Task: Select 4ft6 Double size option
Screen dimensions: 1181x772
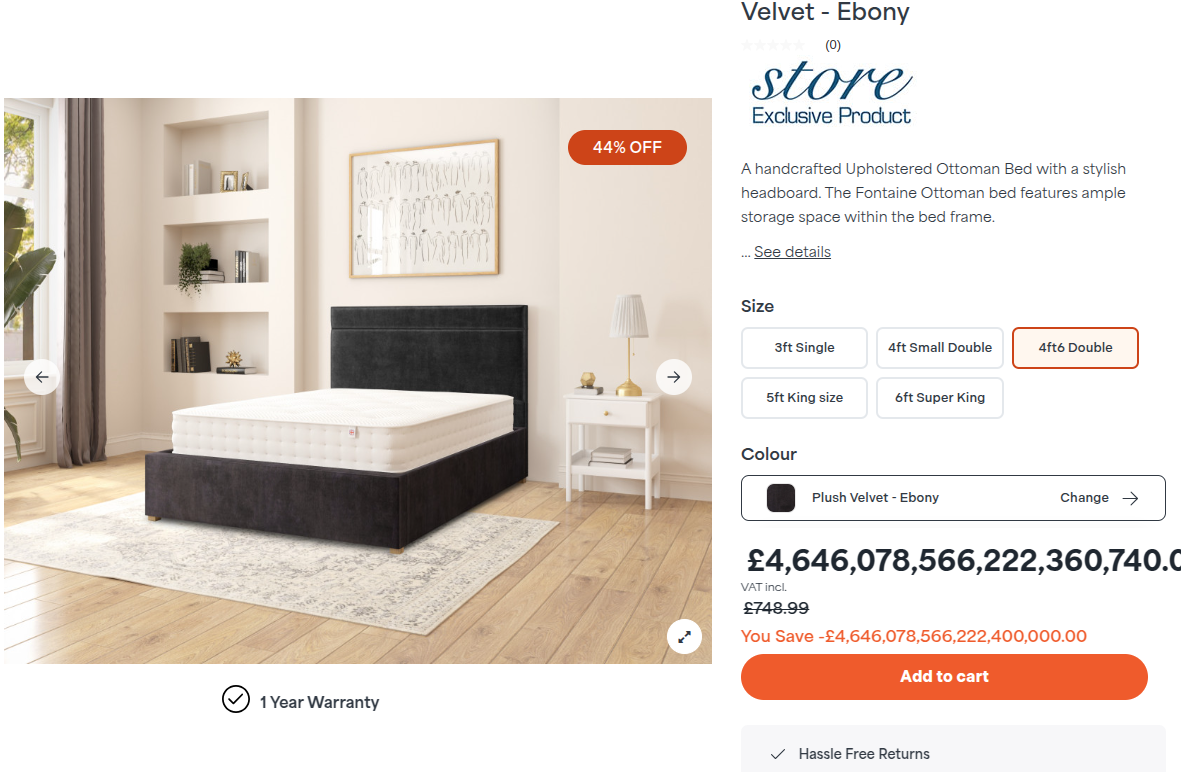Action: point(1075,348)
